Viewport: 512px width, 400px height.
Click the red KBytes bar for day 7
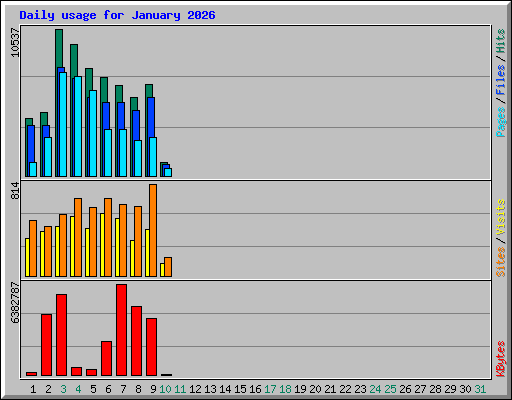(x=122, y=330)
